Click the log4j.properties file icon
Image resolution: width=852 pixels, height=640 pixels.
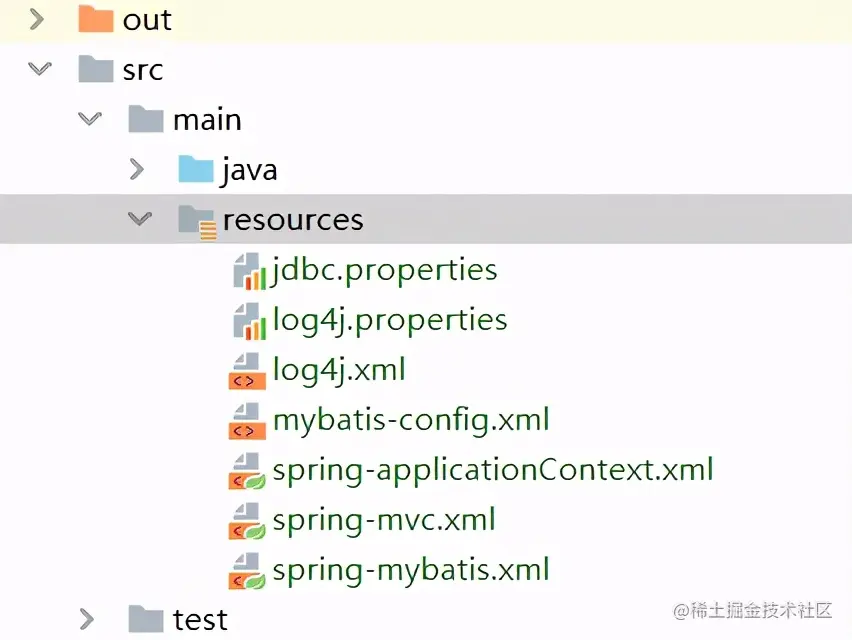249,321
